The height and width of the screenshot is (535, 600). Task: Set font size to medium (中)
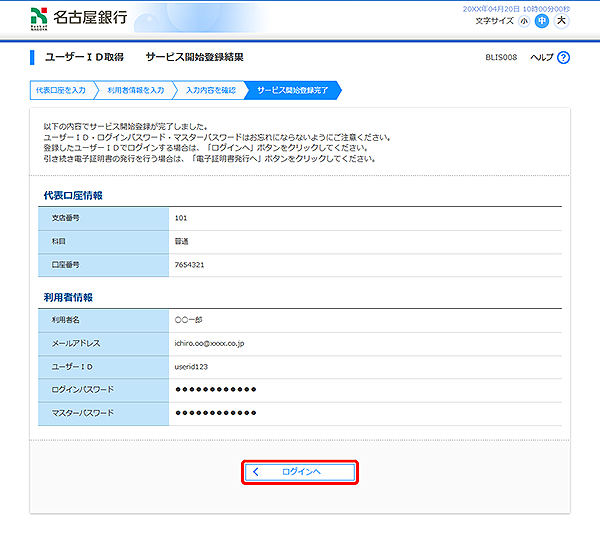(542, 21)
